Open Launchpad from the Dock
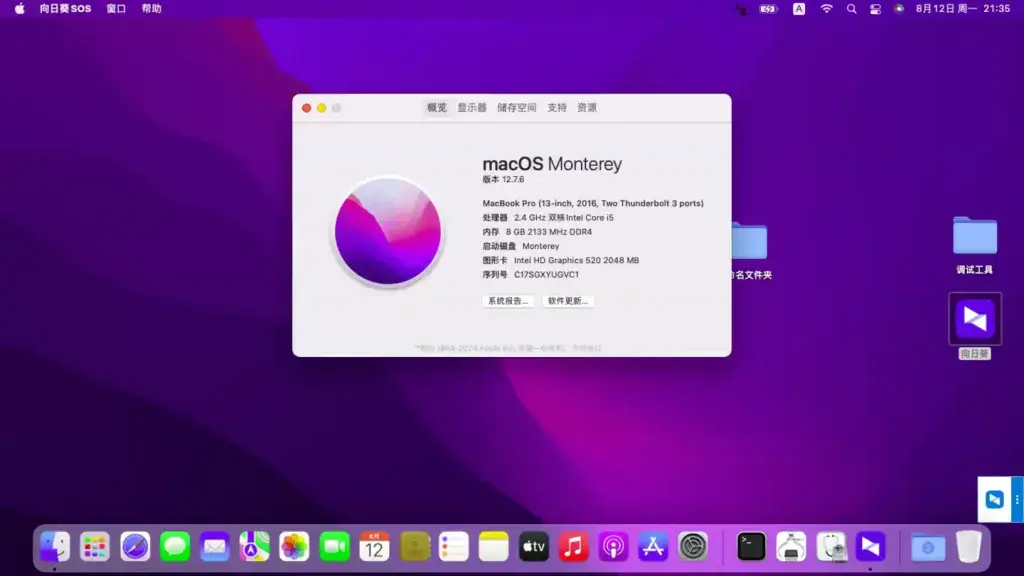Screen dimensions: 1024x576 click(x=95, y=547)
